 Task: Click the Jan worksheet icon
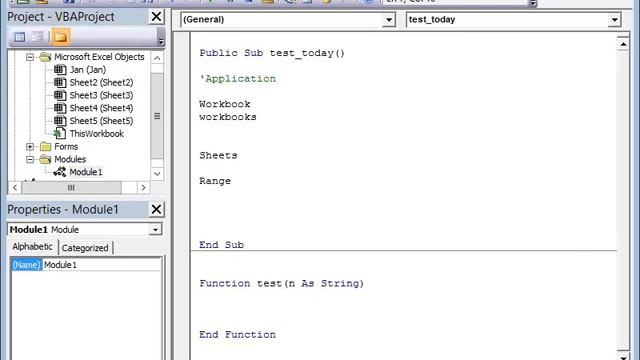coord(60,70)
